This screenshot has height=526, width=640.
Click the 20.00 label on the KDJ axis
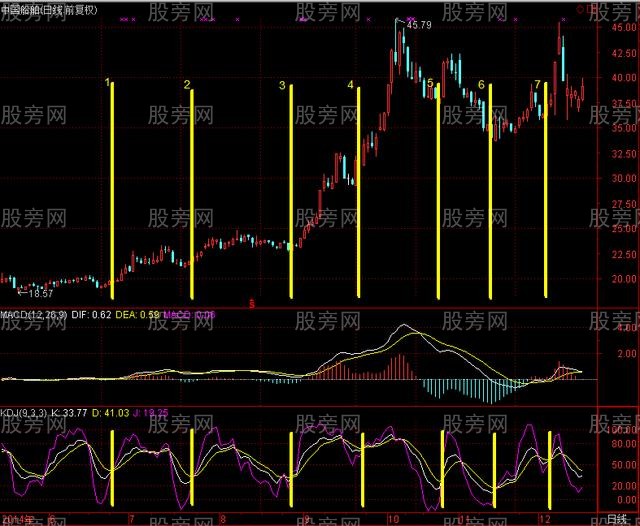click(x=624, y=486)
